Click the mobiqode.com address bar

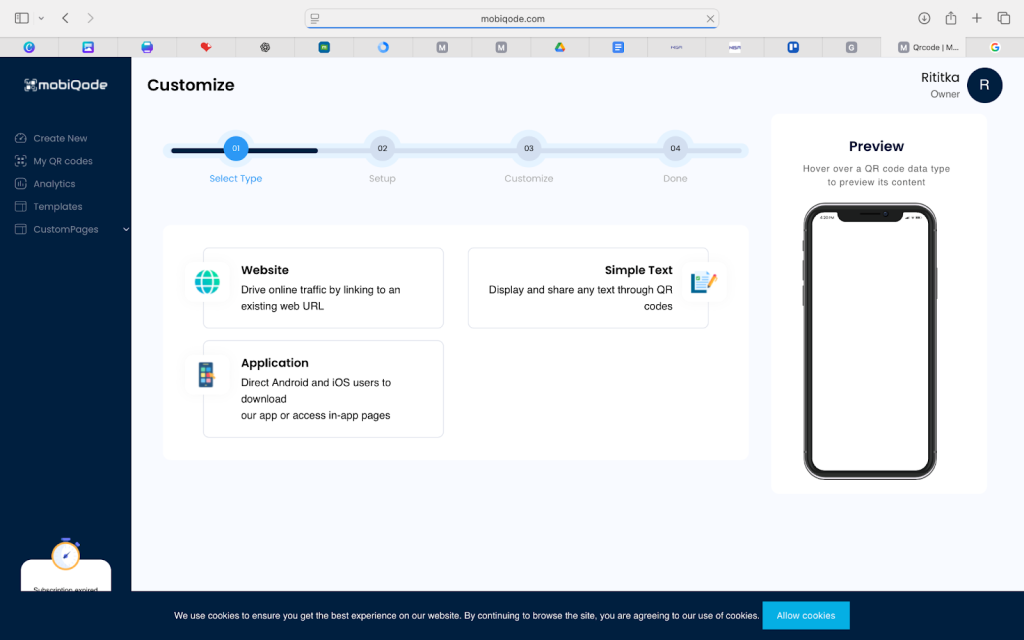pos(511,18)
